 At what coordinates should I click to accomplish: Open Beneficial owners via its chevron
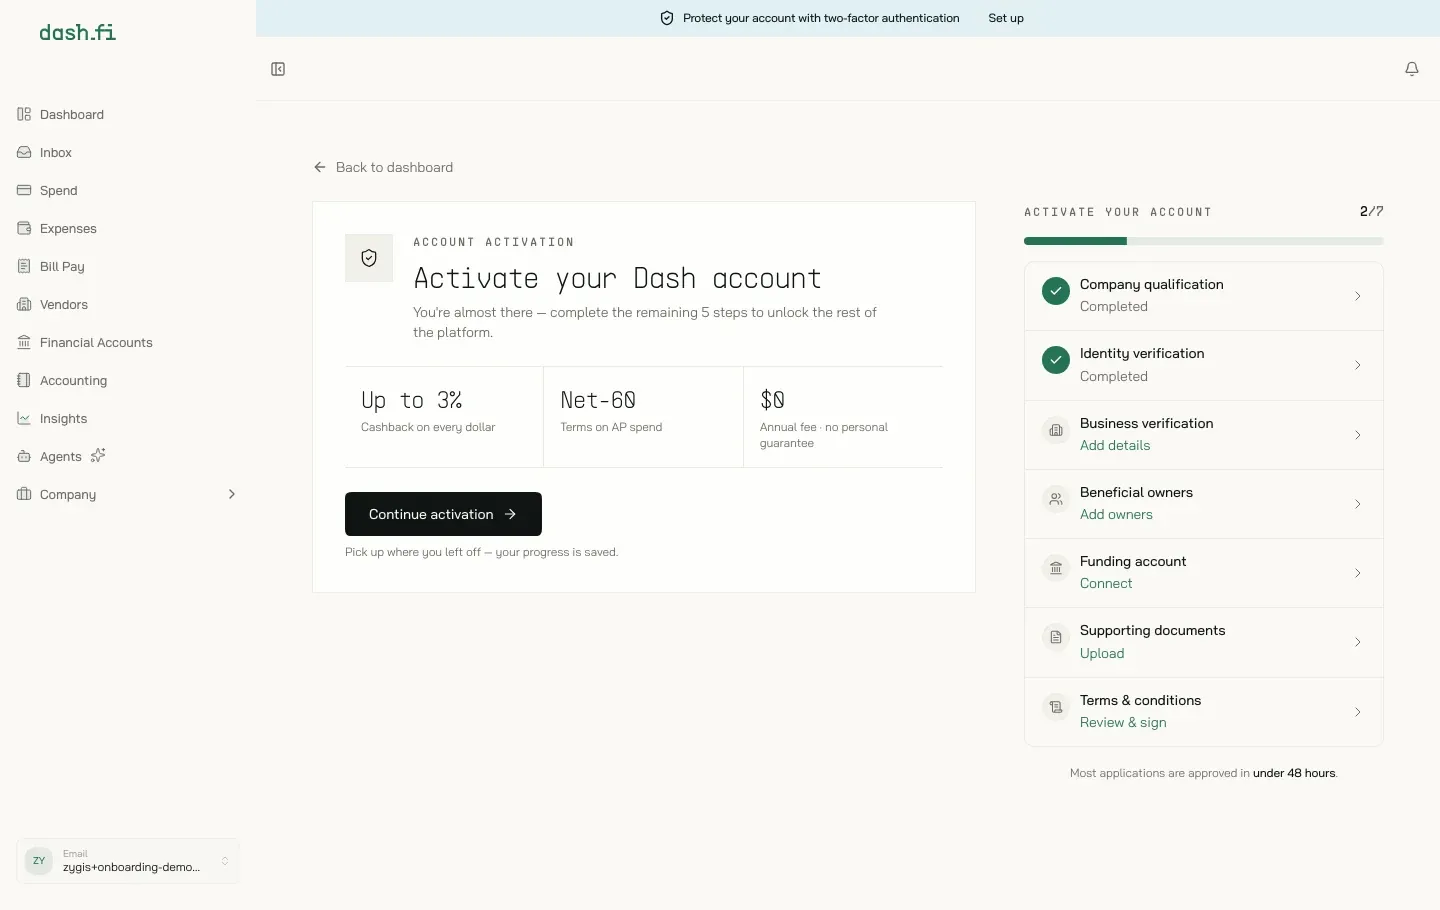[x=1357, y=504]
